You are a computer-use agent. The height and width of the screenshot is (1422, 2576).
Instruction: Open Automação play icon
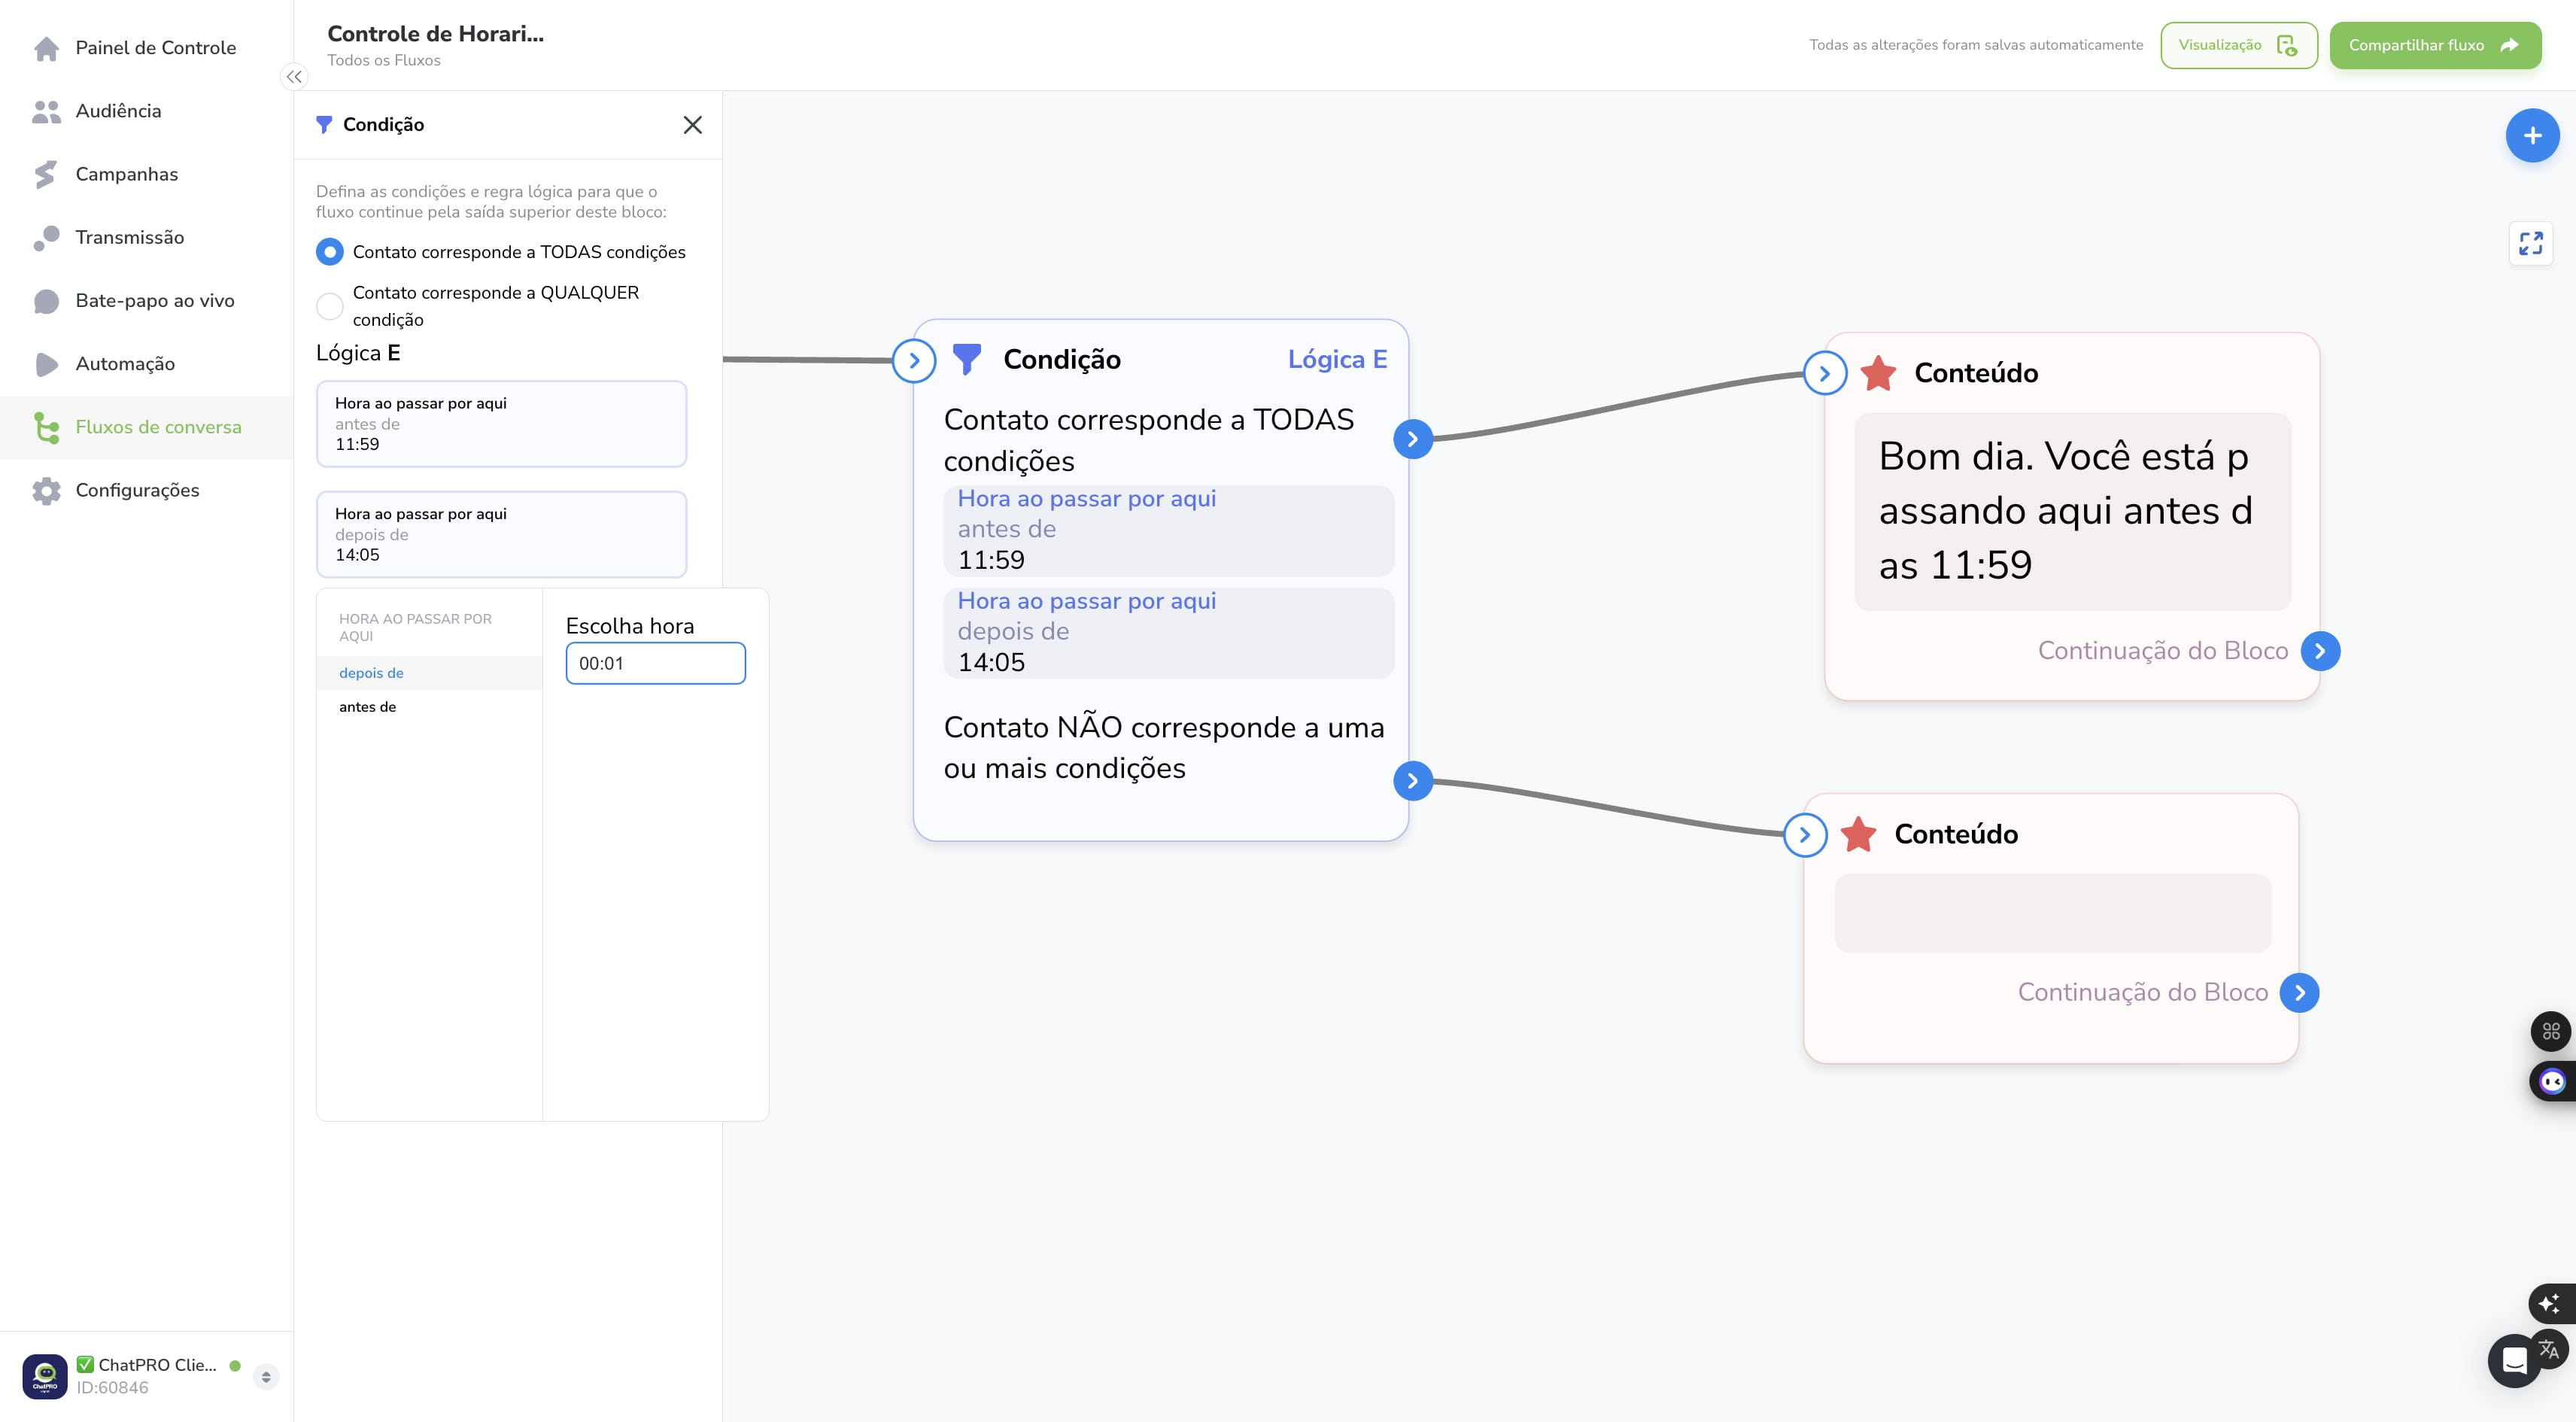46,364
